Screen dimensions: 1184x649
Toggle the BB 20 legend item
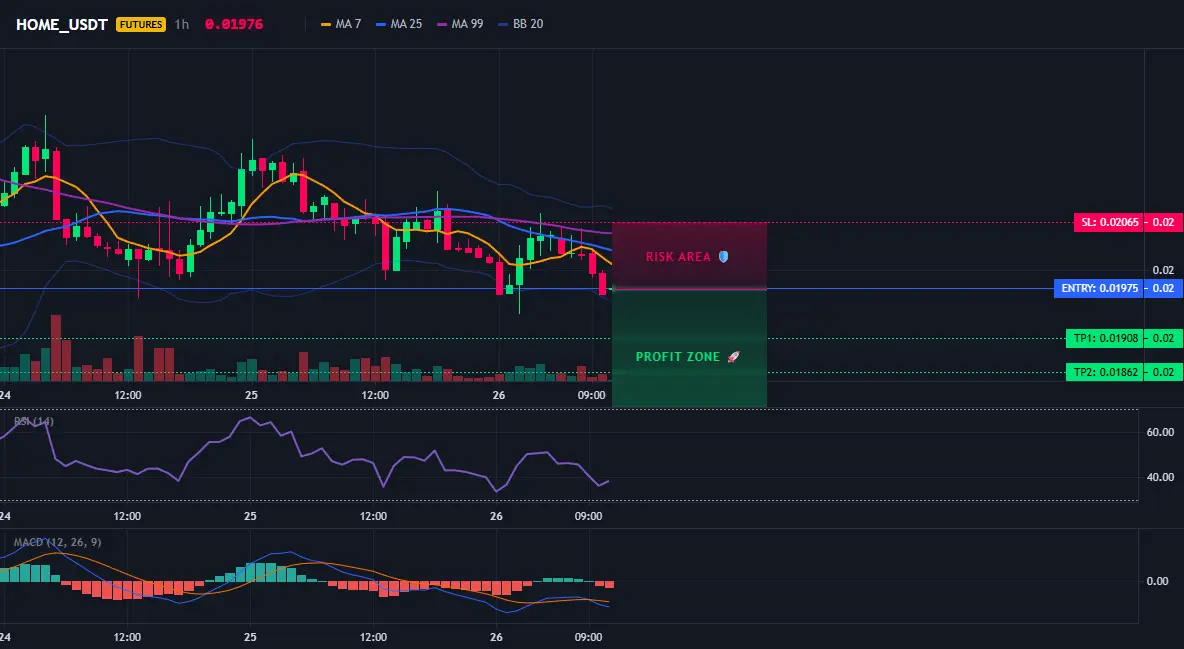click(x=520, y=24)
